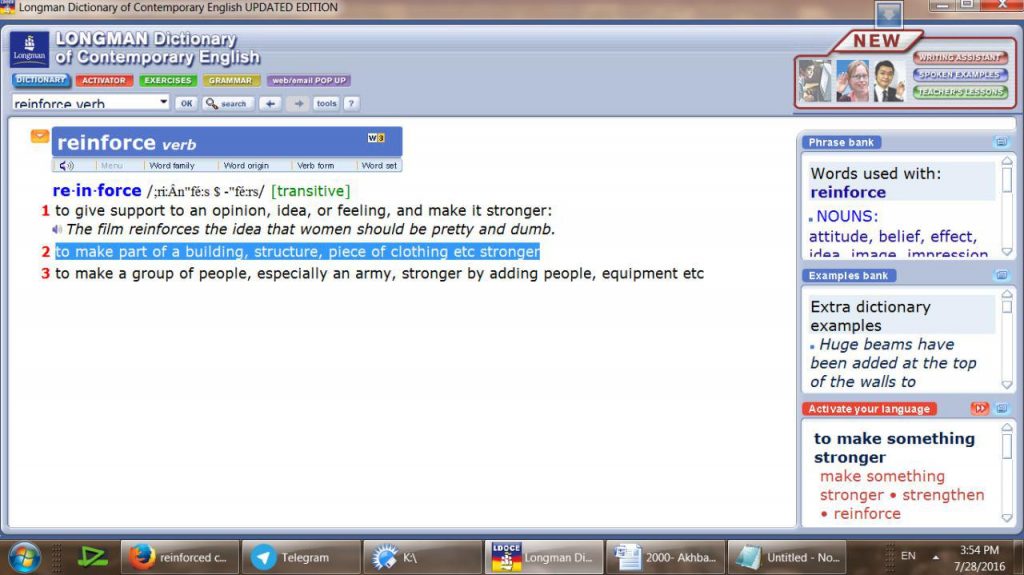1024x575 pixels.
Task: Open the DICTIONARY tab
Action: coord(41,80)
